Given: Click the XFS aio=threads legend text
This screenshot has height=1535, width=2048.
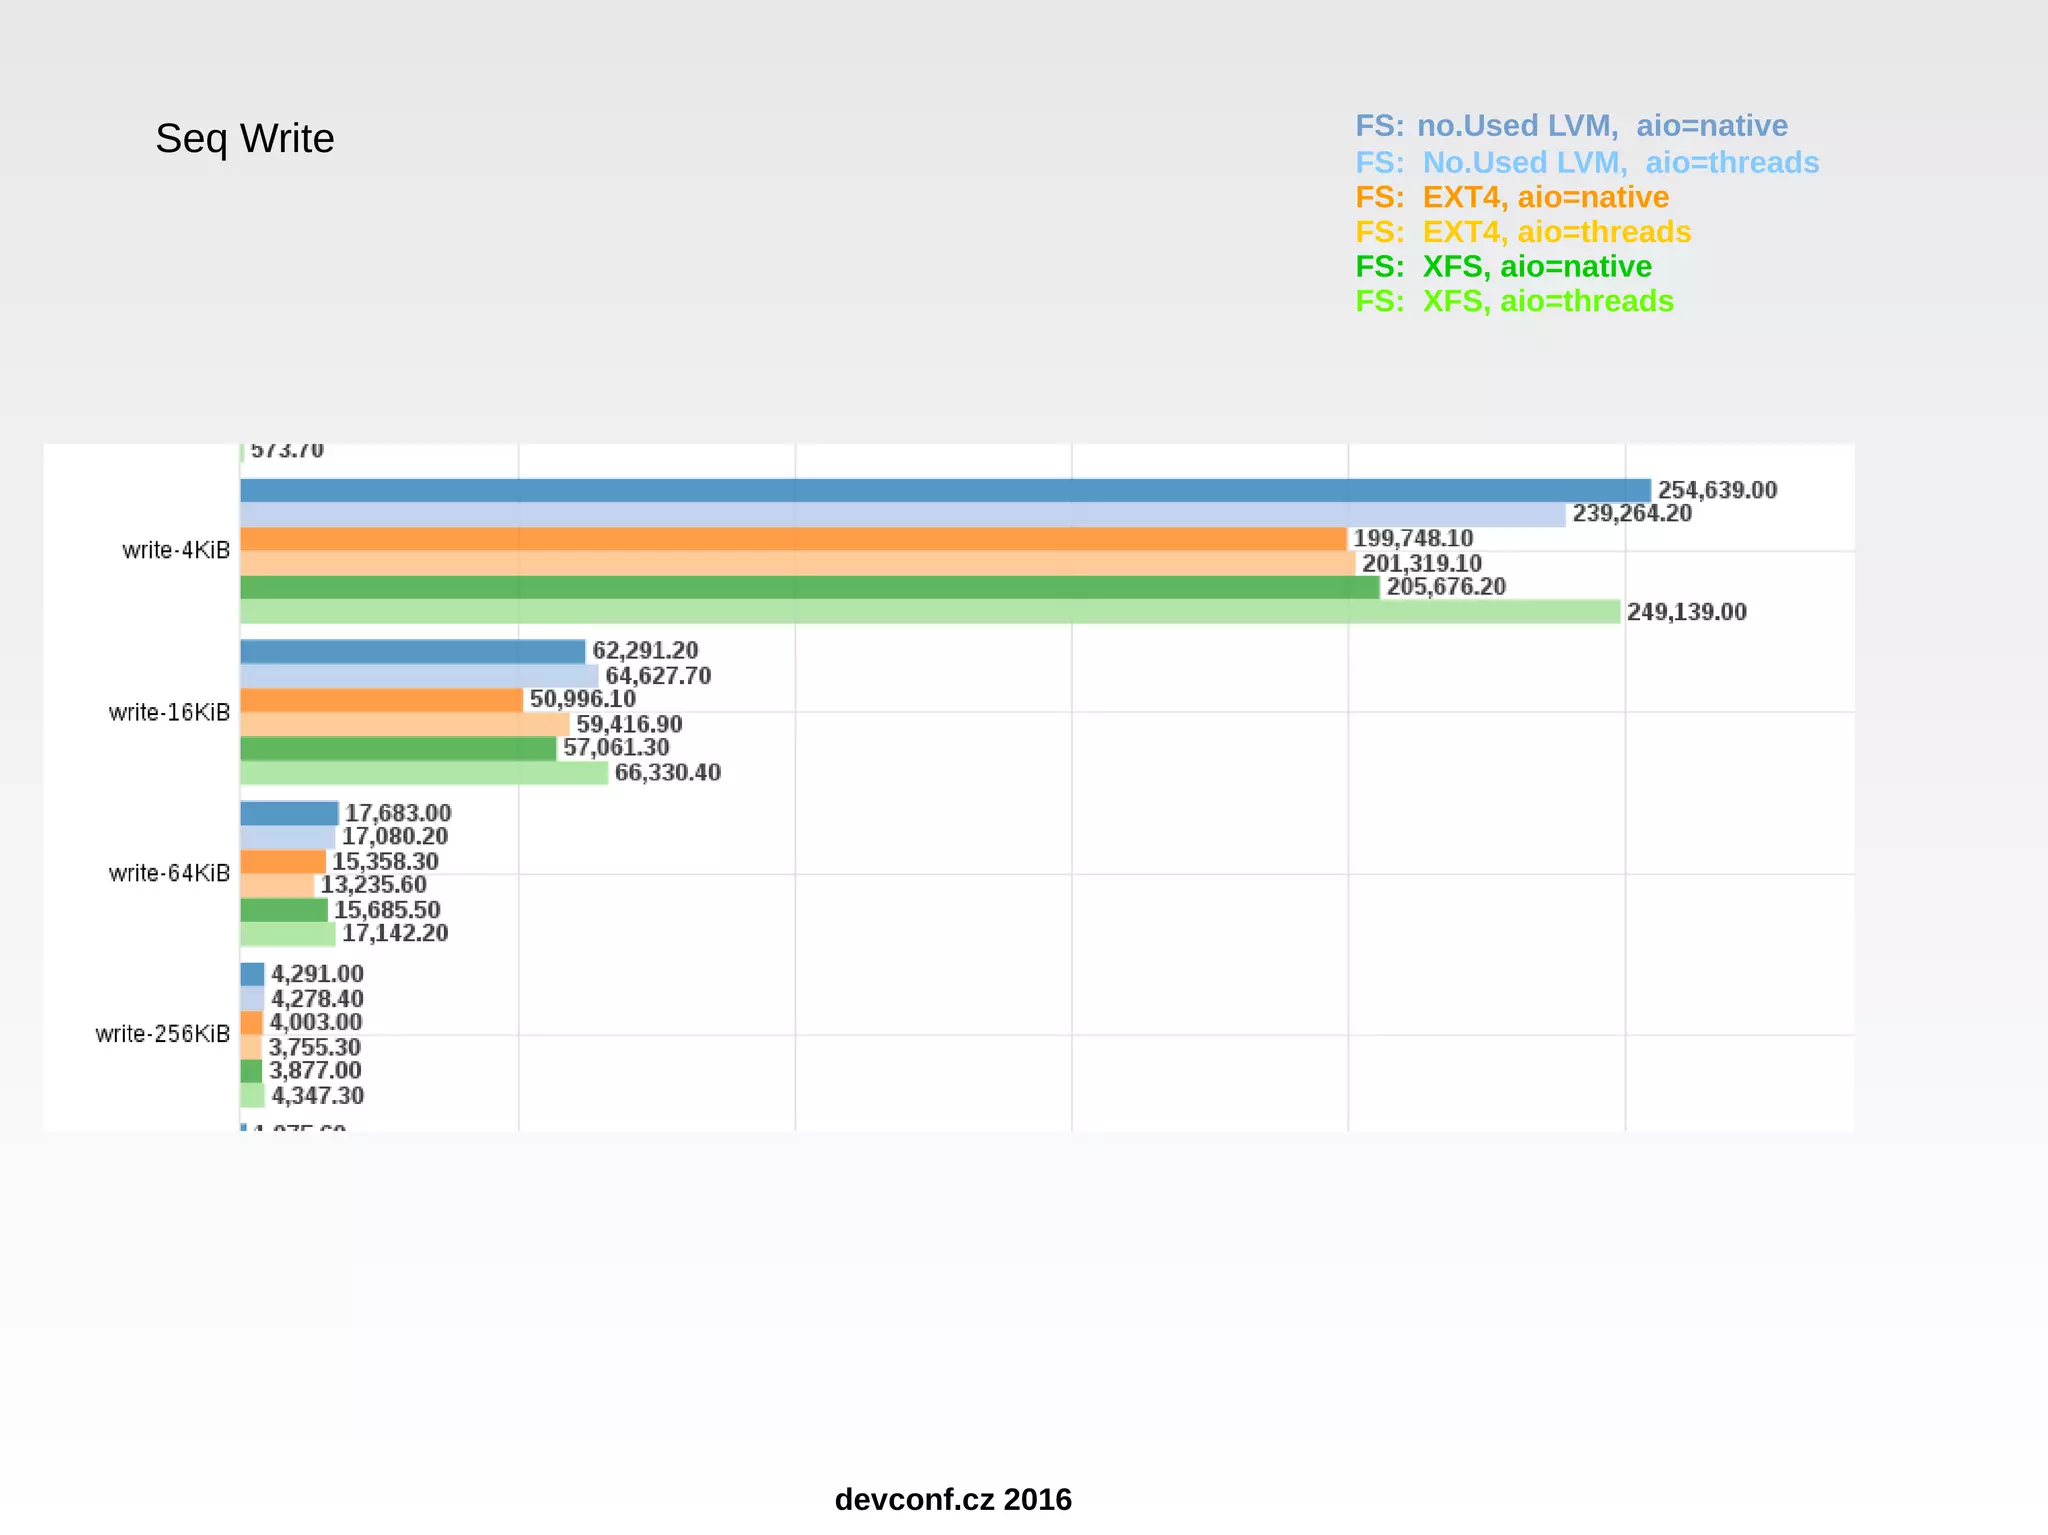Looking at the screenshot, I should pos(1514,301).
